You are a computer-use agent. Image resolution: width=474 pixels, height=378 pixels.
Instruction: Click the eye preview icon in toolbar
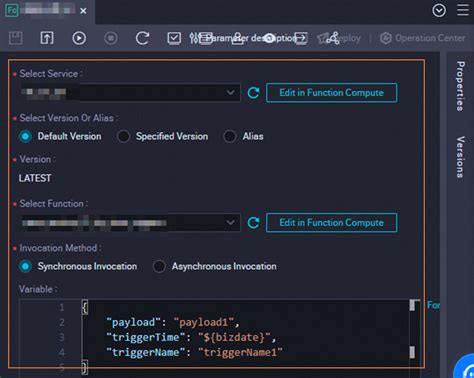pyautogui.click(x=269, y=38)
